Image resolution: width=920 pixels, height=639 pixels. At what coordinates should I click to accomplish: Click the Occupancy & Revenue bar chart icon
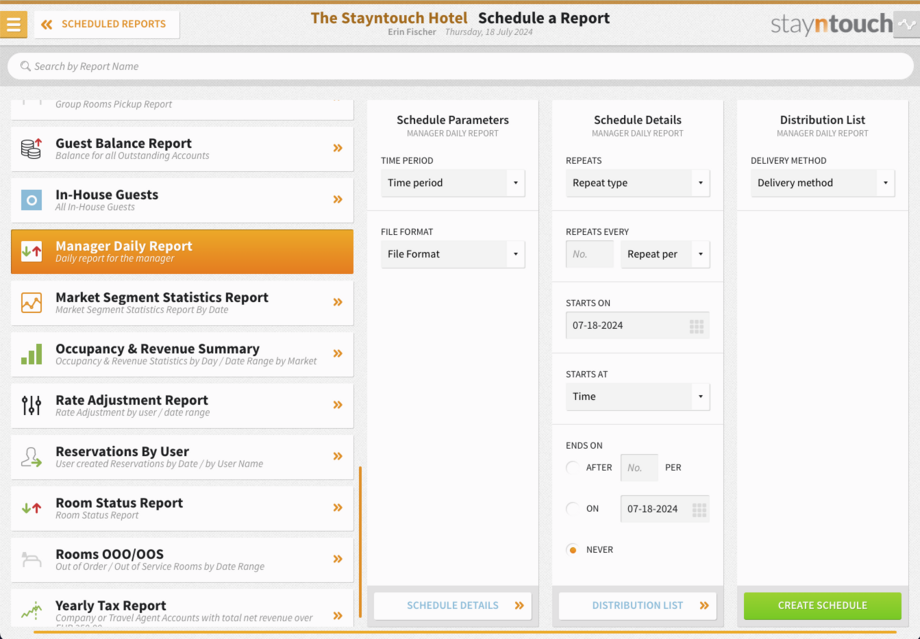coord(32,354)
